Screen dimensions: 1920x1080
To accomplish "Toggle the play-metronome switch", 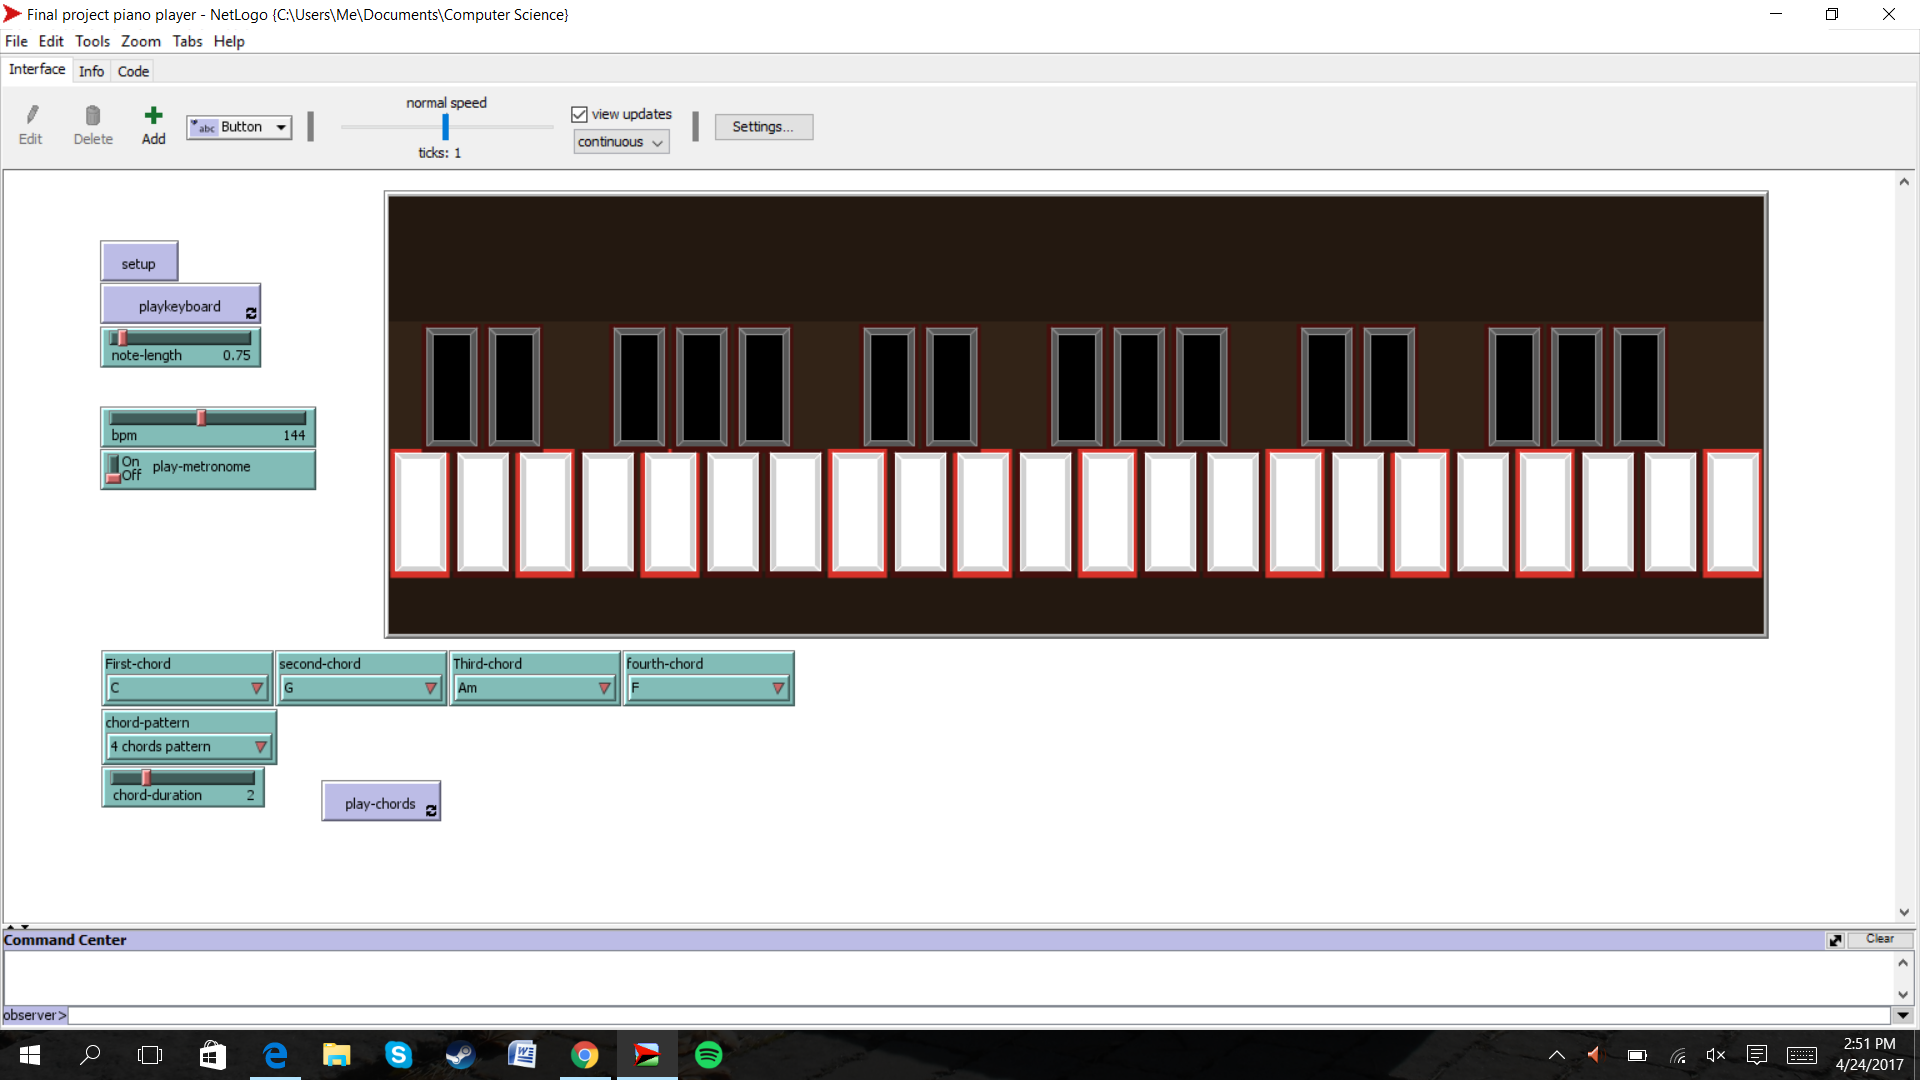I will (x=115, y=468).
